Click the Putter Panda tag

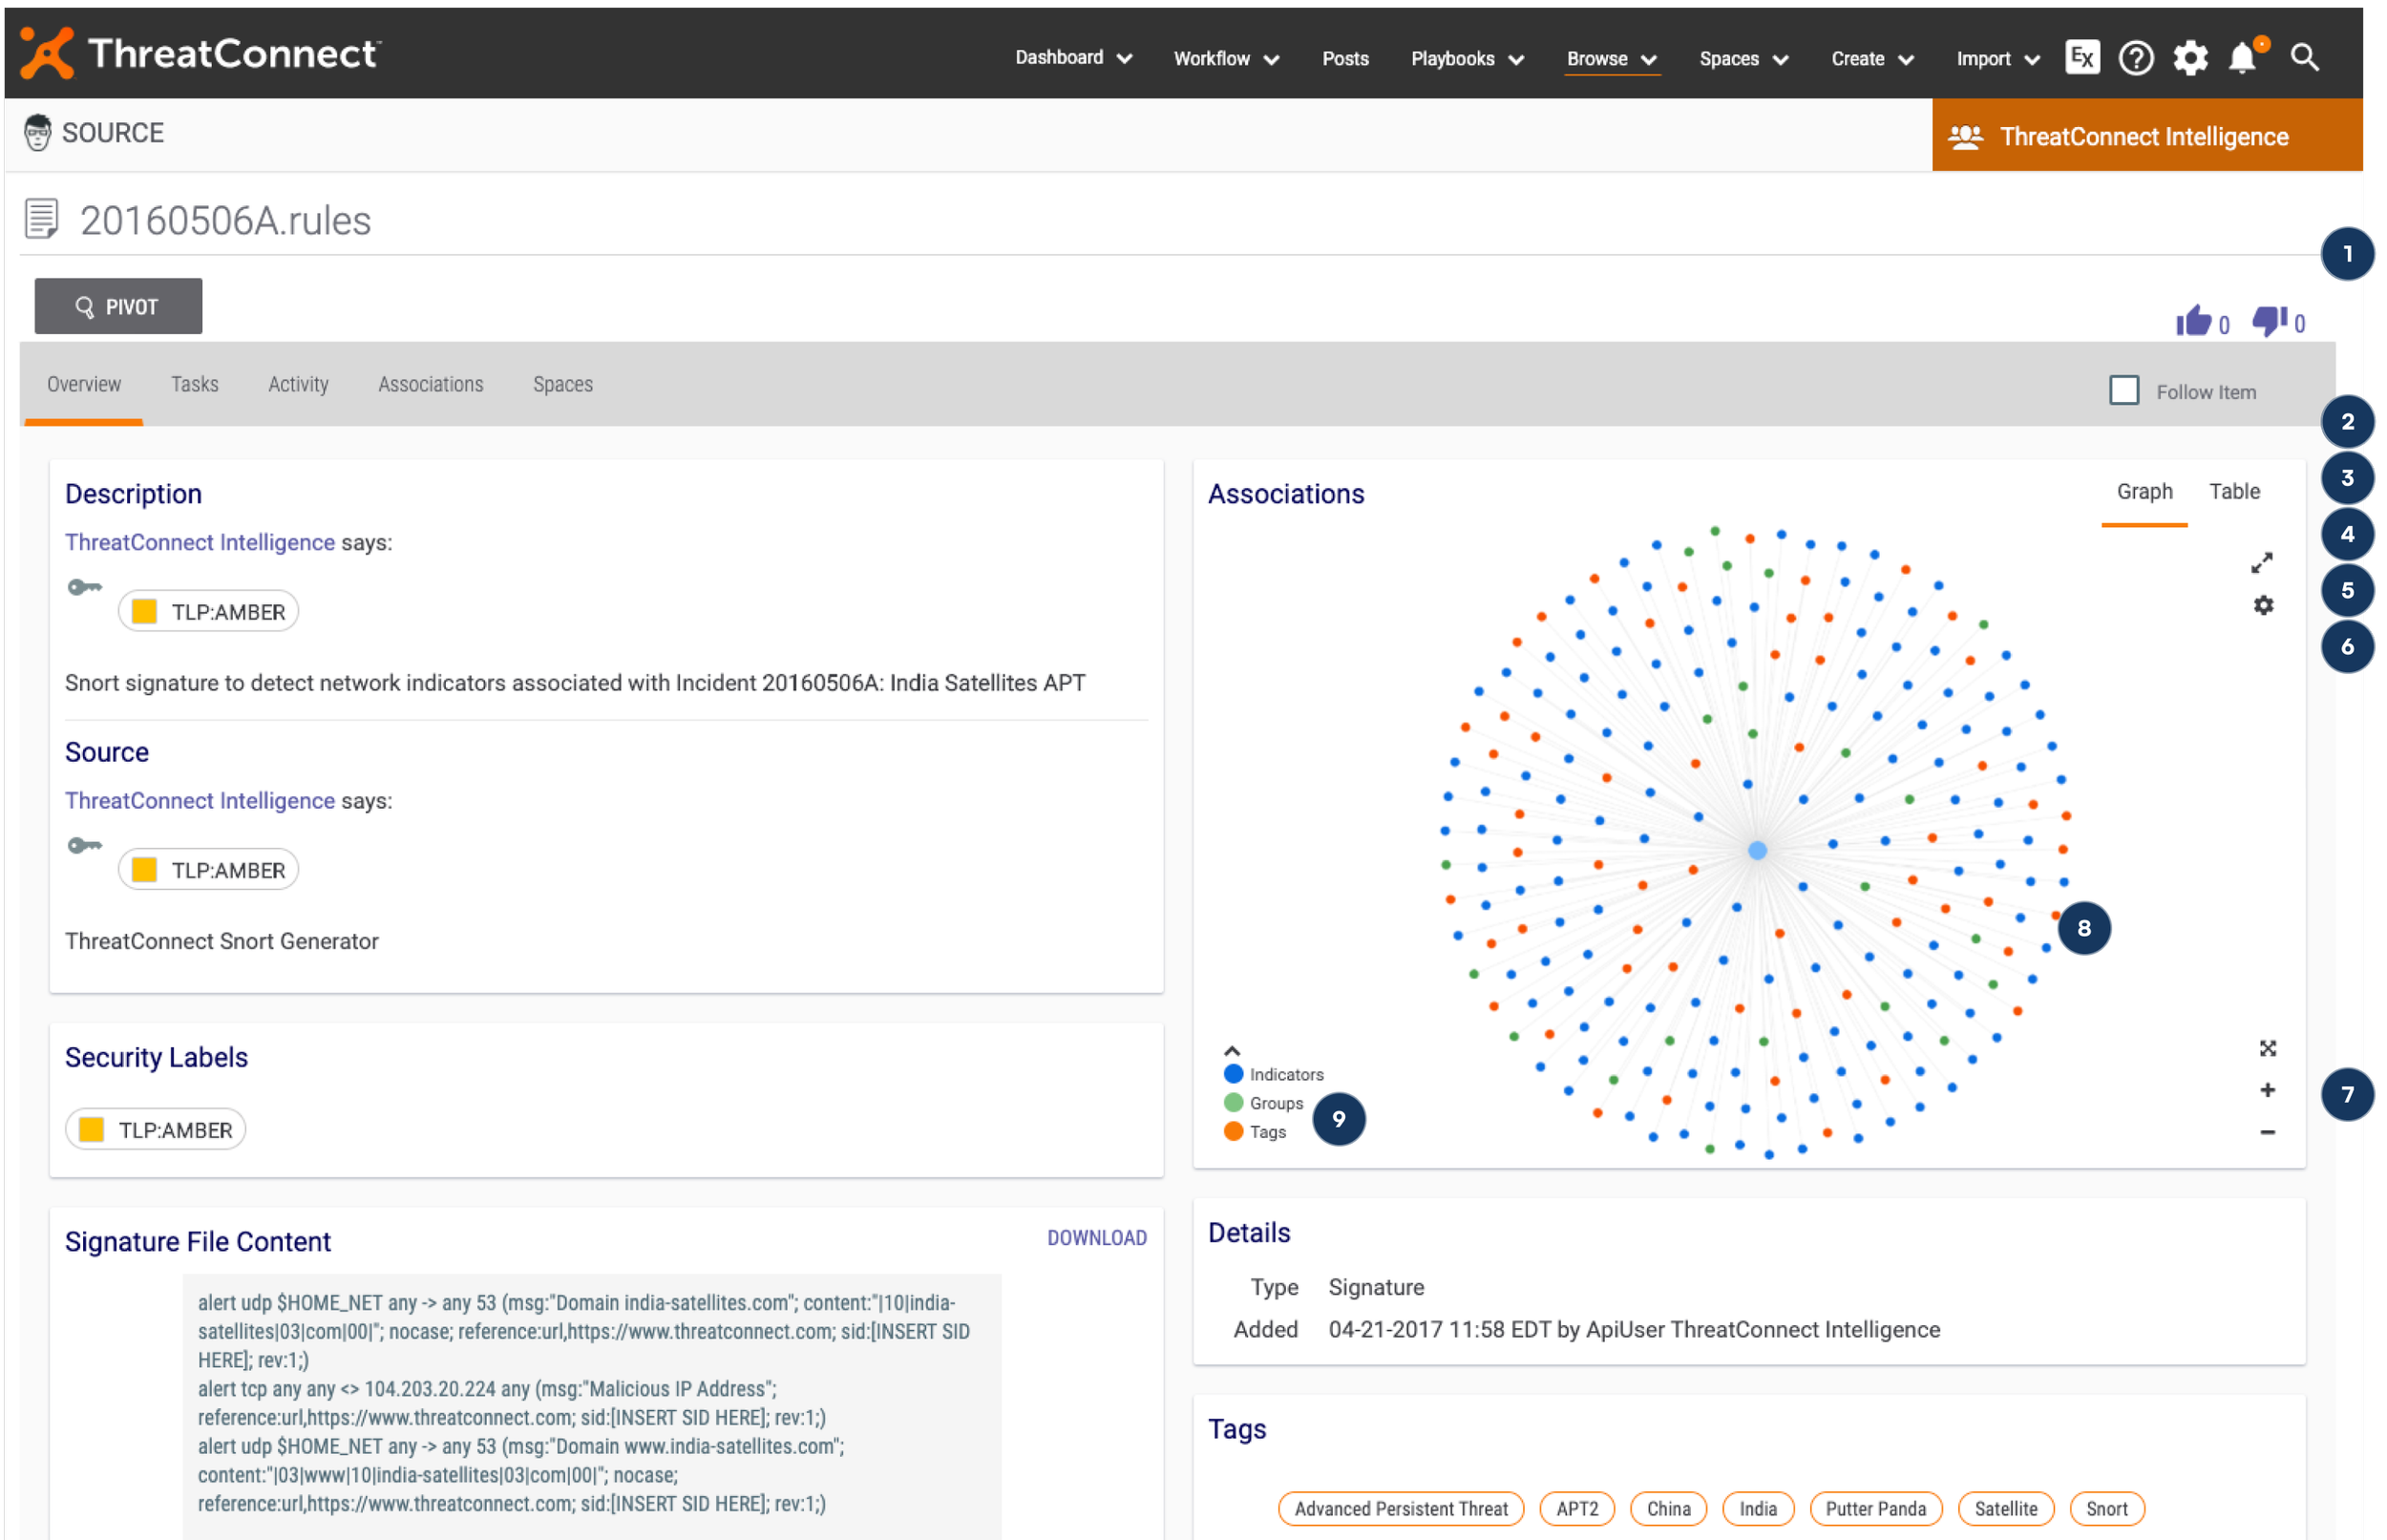pyautogui.click(x=1875, y=1508)
